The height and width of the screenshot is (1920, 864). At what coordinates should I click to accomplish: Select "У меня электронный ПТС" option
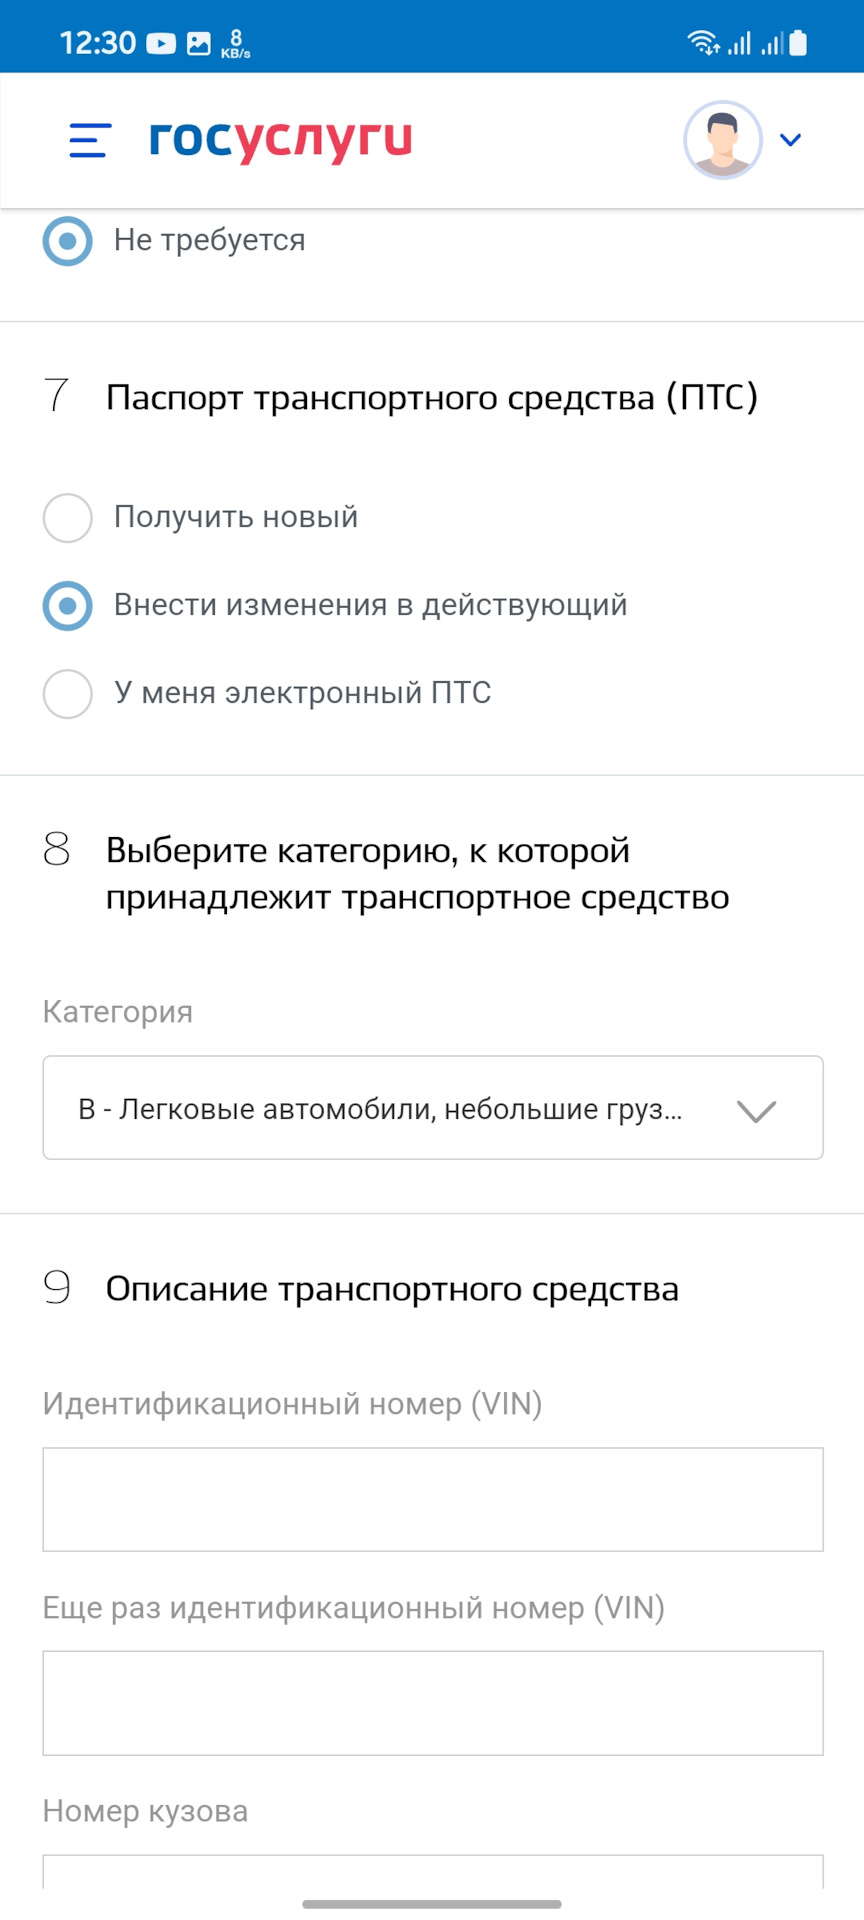click(x=68, y=694)
